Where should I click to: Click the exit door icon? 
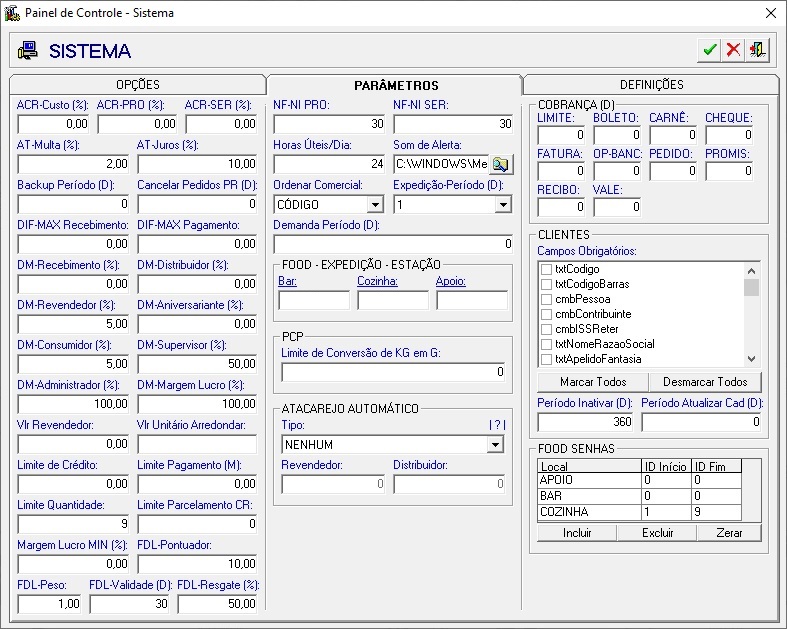pyautogui.click(x=757, y=50)
